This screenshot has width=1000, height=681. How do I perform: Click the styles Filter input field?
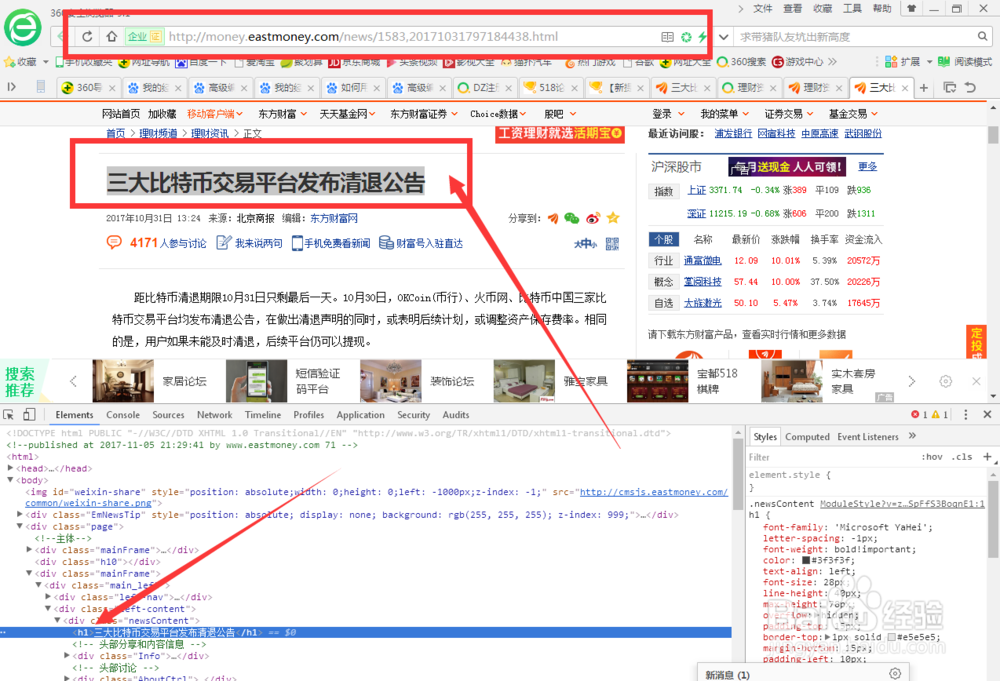829,457
